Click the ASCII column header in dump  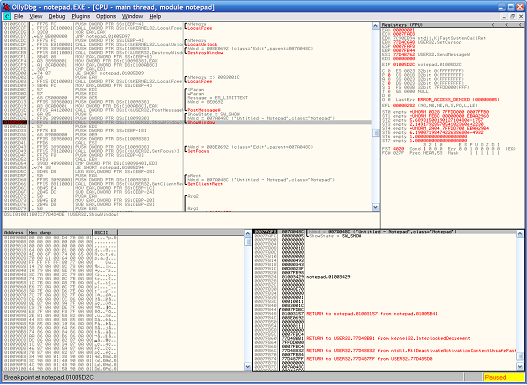coord(105,232)
